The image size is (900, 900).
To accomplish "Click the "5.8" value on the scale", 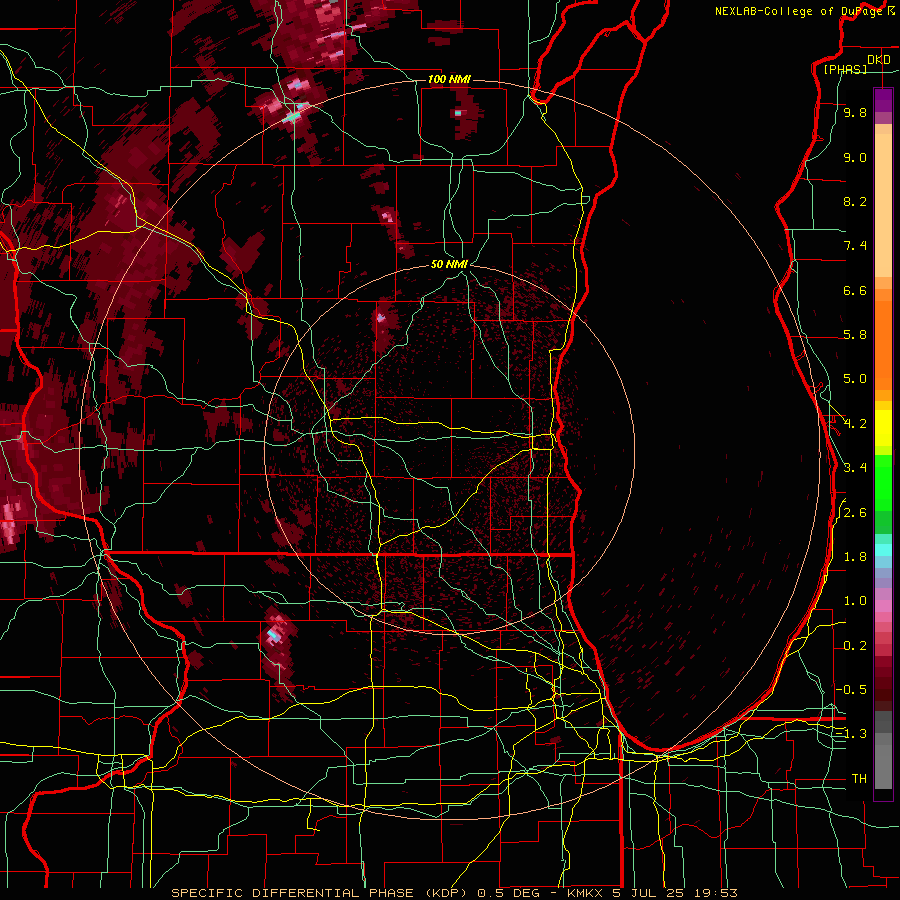I will [855, 335].
